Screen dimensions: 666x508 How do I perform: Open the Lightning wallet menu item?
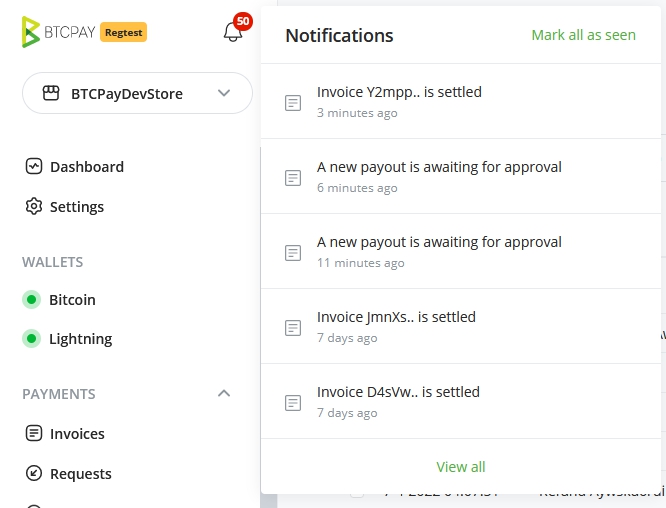[x=80, y=339]
